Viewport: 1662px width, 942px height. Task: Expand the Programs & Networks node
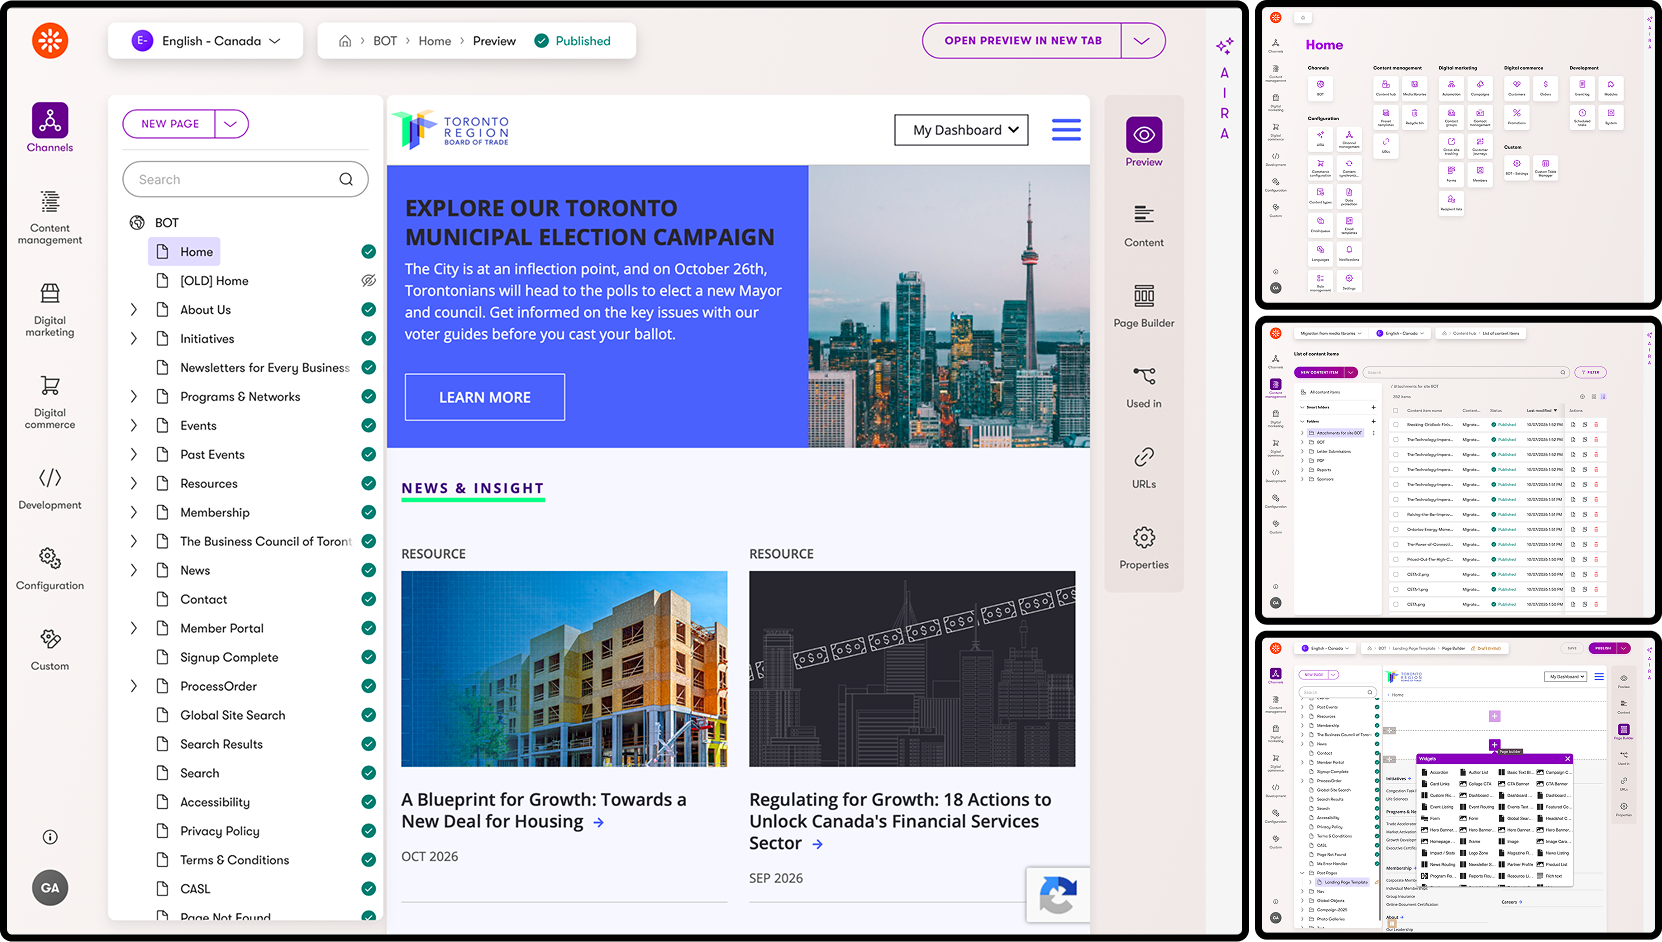click(134, 397)
